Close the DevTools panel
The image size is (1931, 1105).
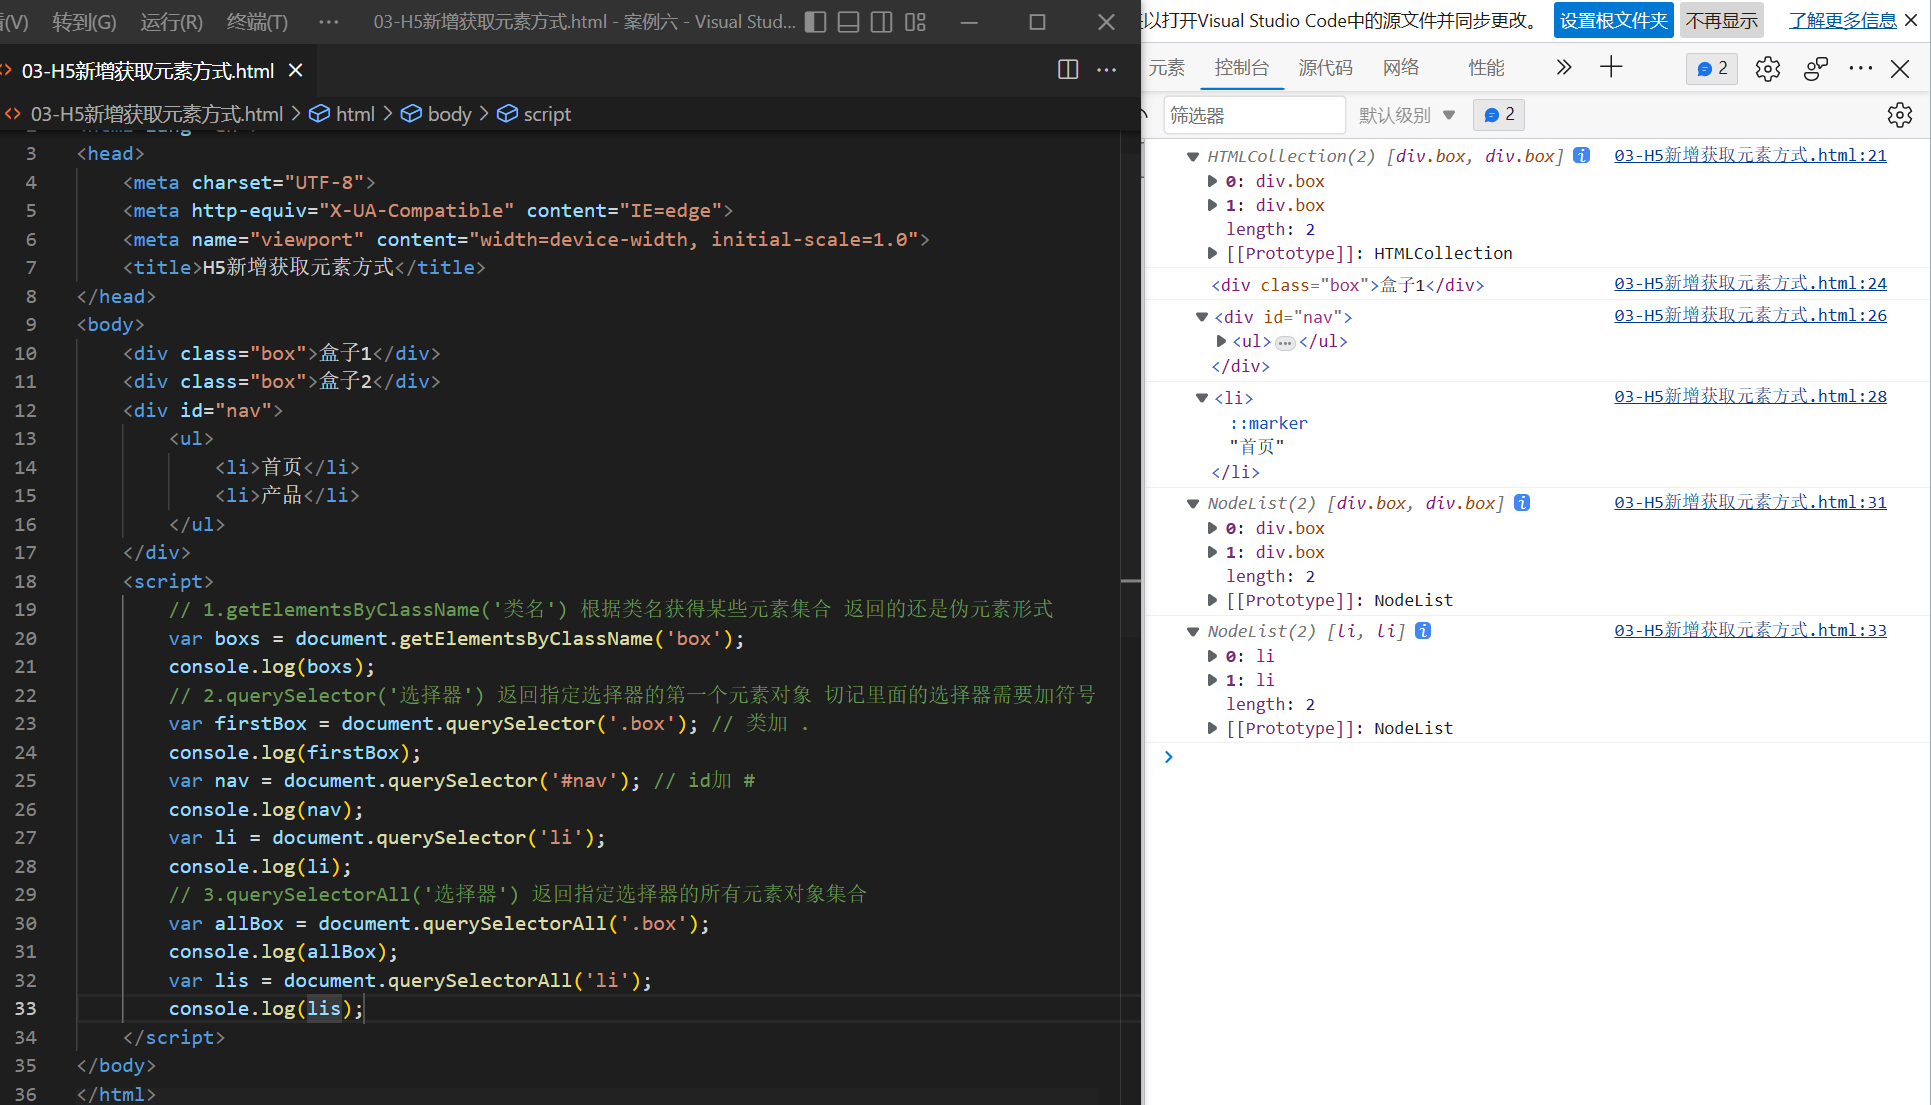pyautogui.click(x=1900, y=68)
